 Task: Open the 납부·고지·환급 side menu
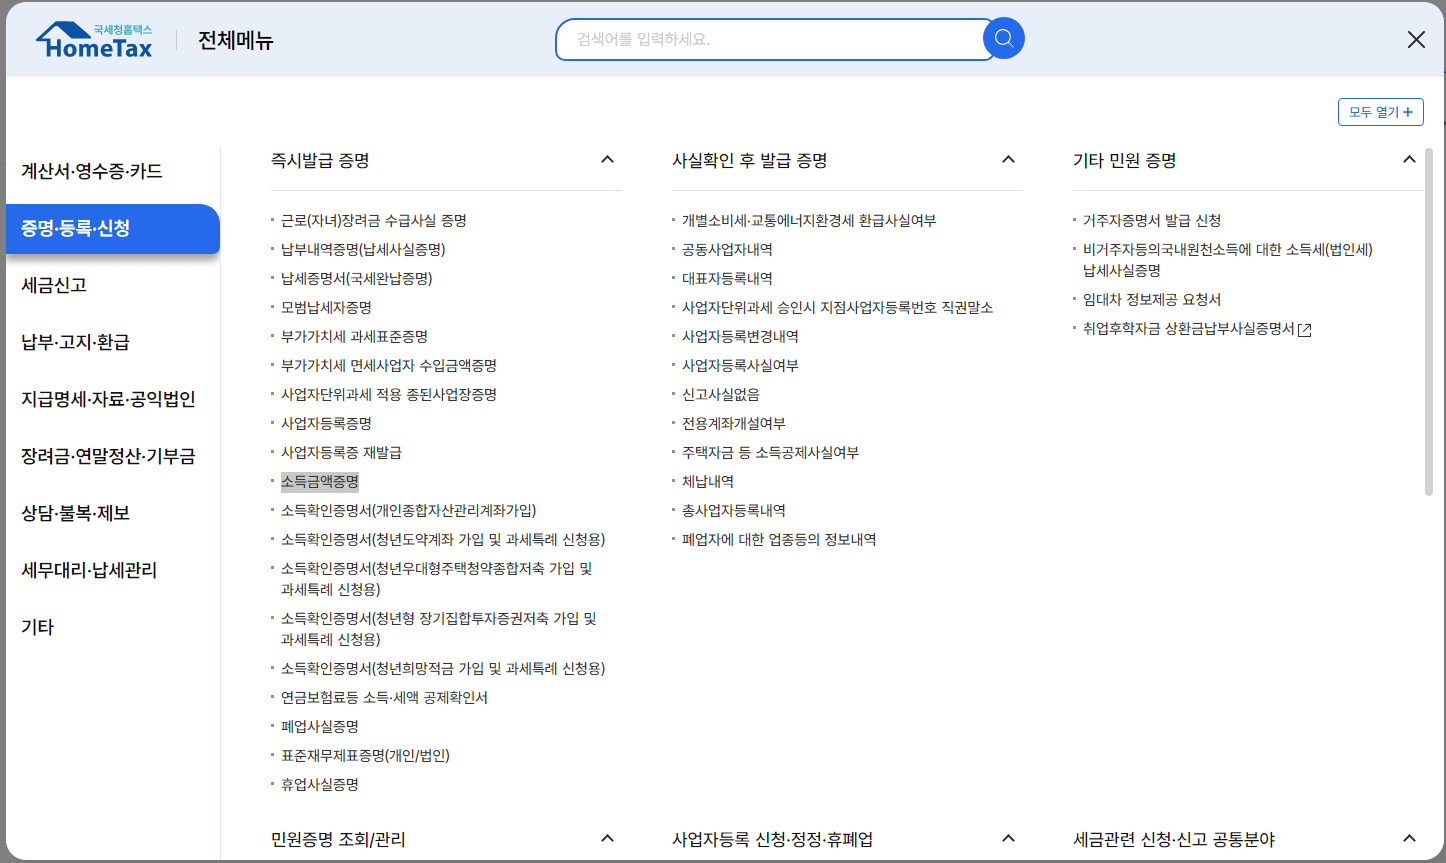tap(75, 342)
